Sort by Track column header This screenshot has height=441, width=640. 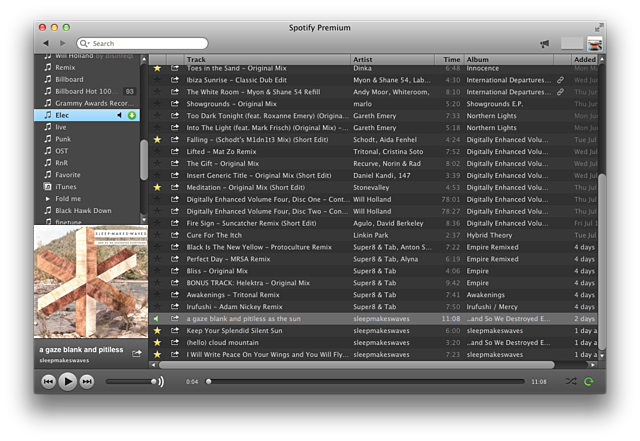pyautogui.click(x=267, y=59)
